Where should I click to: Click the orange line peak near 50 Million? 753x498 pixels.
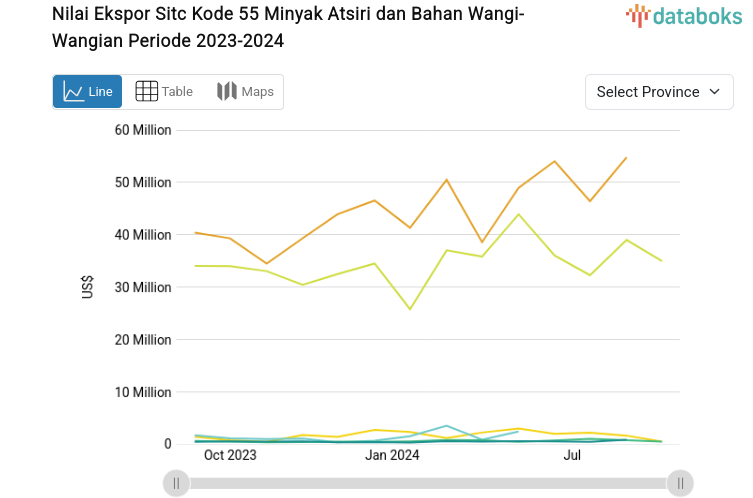coord(446,180)
